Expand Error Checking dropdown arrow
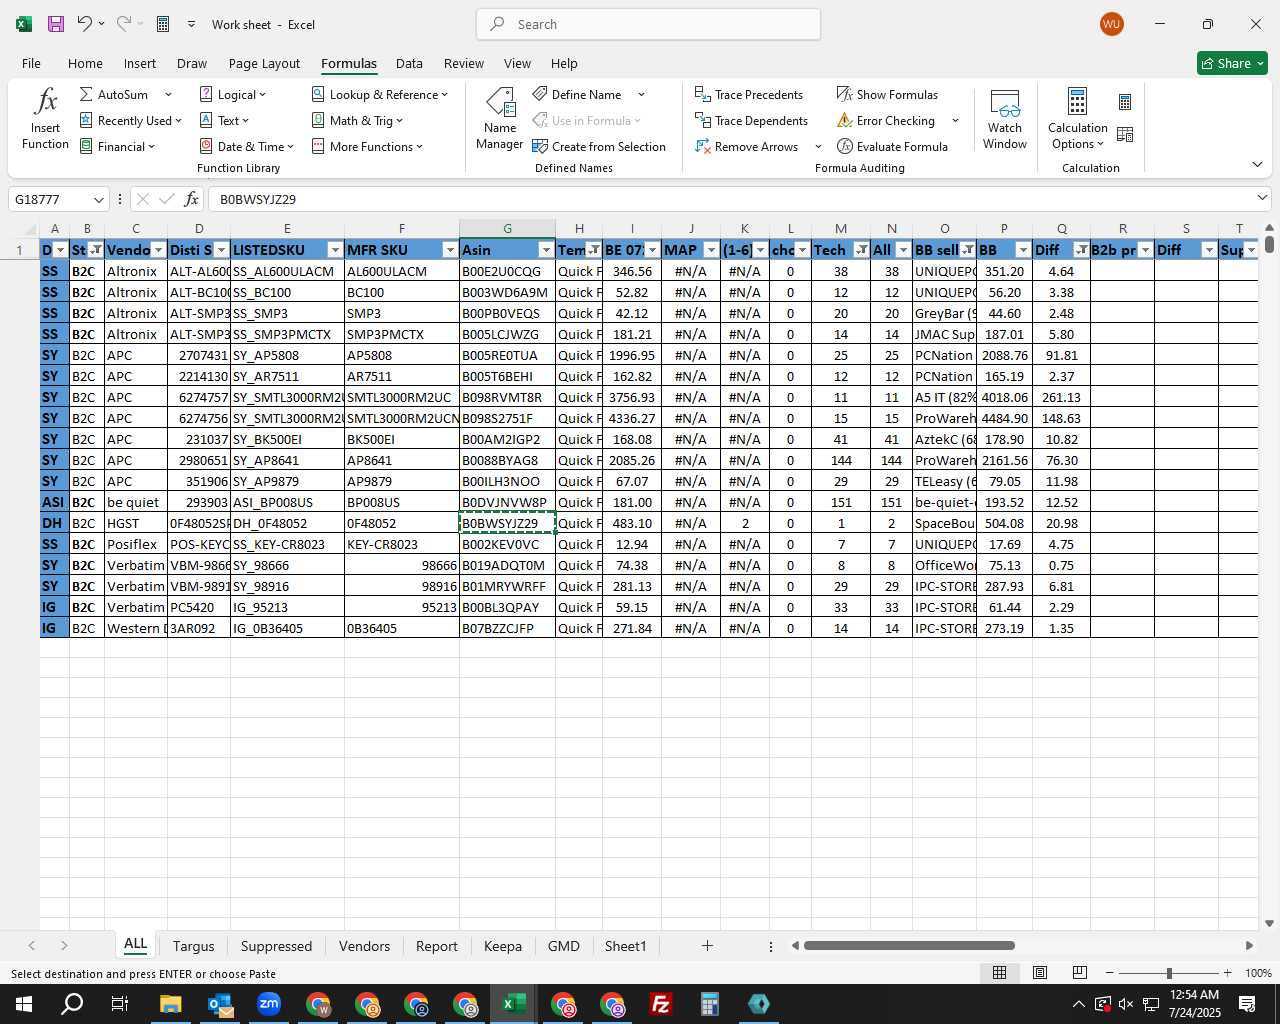 pyautogui.click(x=955, y=120)
